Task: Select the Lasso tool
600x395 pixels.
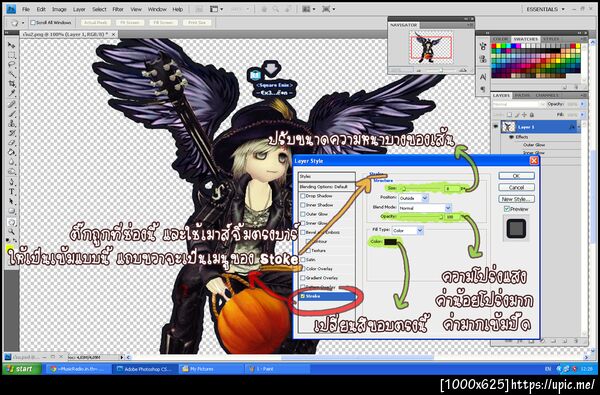Action: 12,65
